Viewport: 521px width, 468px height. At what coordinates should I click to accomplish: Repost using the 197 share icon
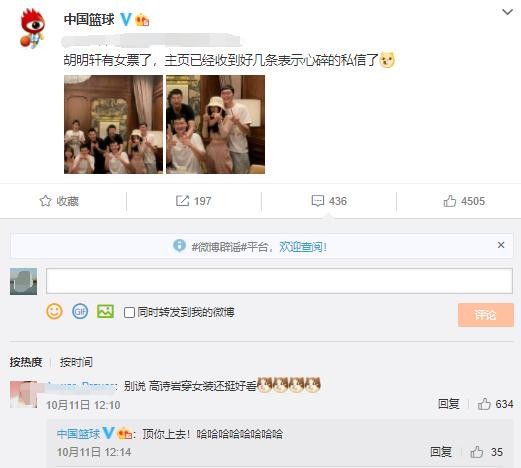193,201
